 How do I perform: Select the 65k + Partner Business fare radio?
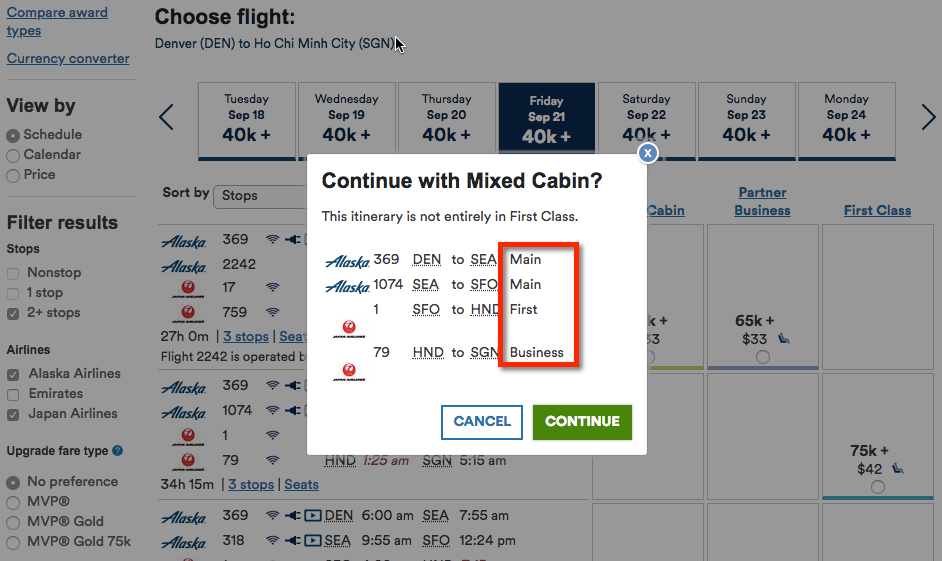tap(763, 357)
